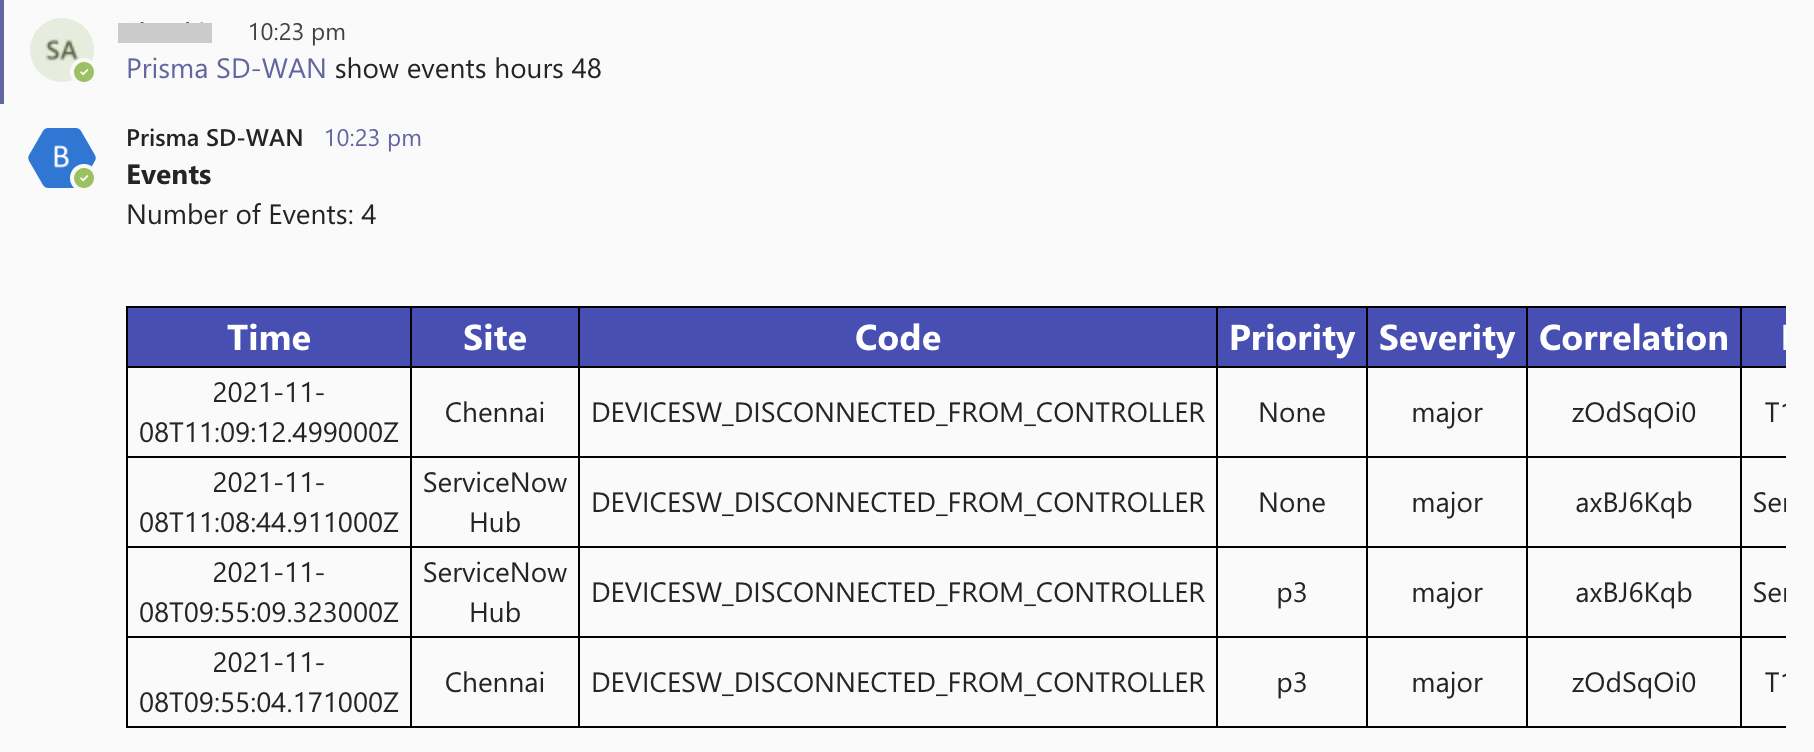
Task: Open the Prisma SD-WAN mention link
Action: point(226,69)
